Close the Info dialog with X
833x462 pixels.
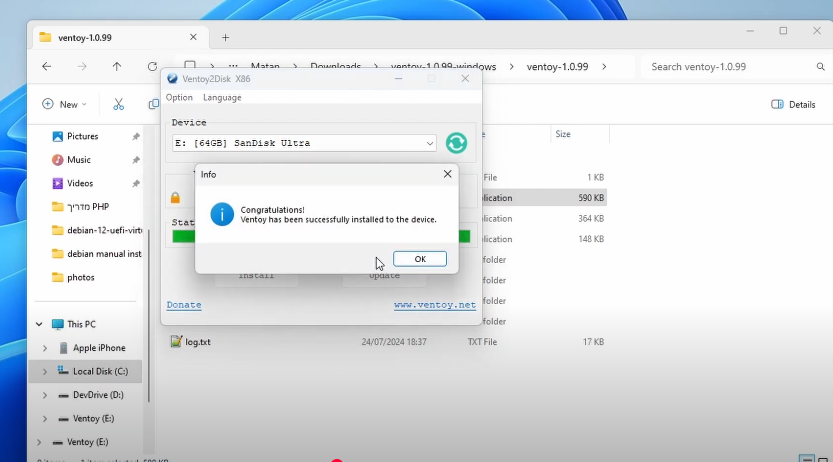(x=447, y=174)
